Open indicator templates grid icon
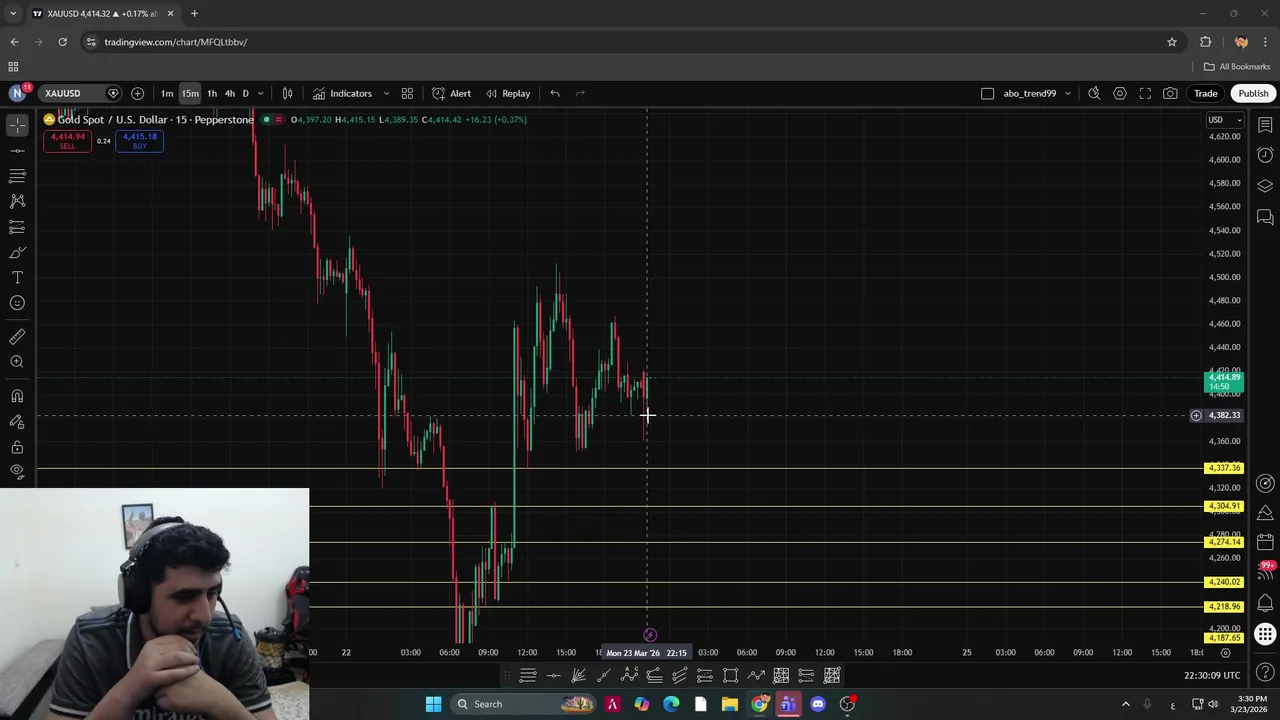Screen dimensions: 1280x720 click(407, 93)
